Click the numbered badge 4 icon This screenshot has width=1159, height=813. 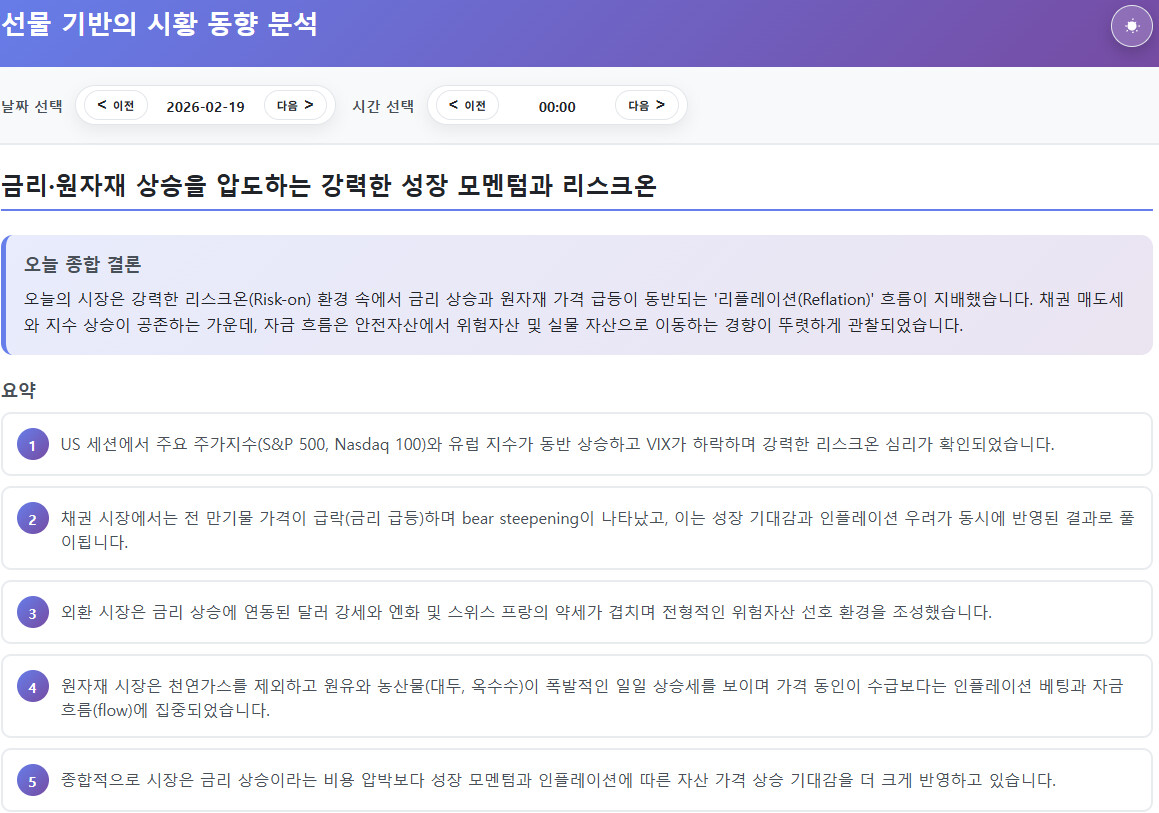coord(33,687)
